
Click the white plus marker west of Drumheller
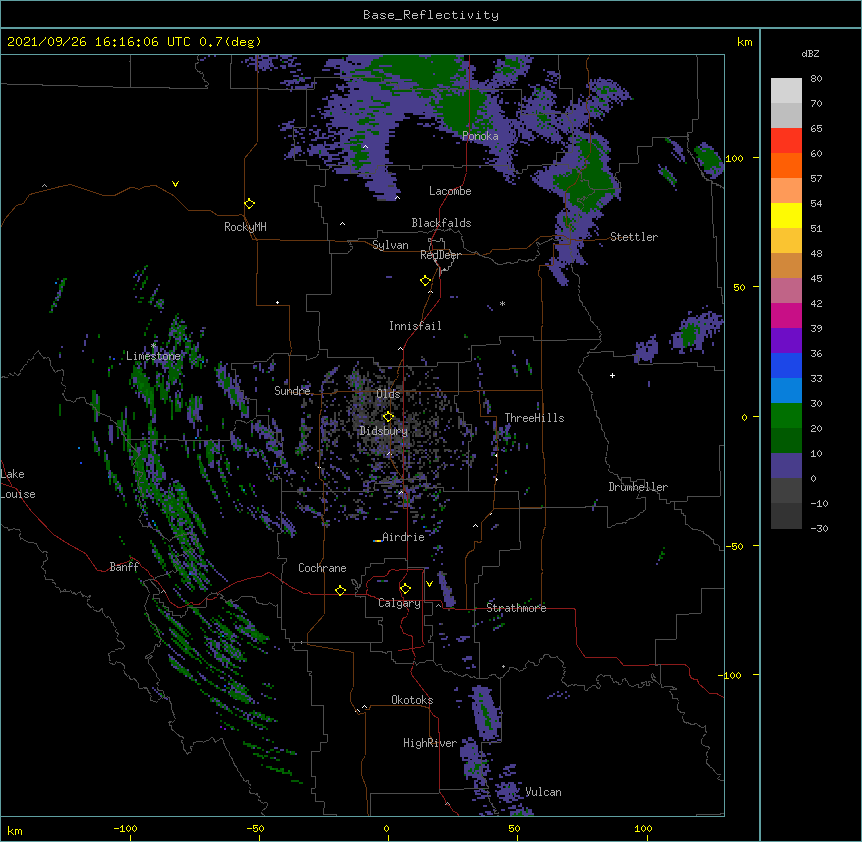click(x=612, y=375)
